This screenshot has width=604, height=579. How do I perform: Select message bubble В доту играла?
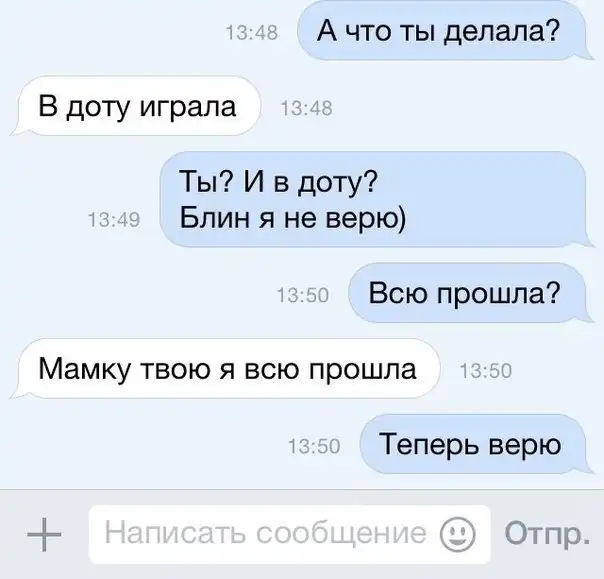(x=139, y=106)
